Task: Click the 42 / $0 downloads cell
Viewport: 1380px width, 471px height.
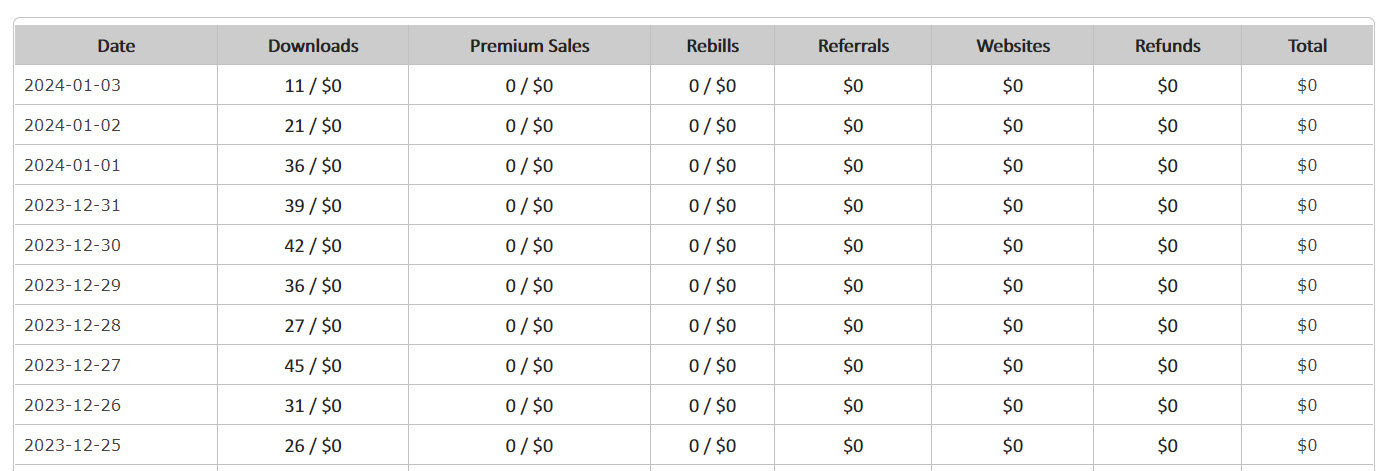Action: 313,245
